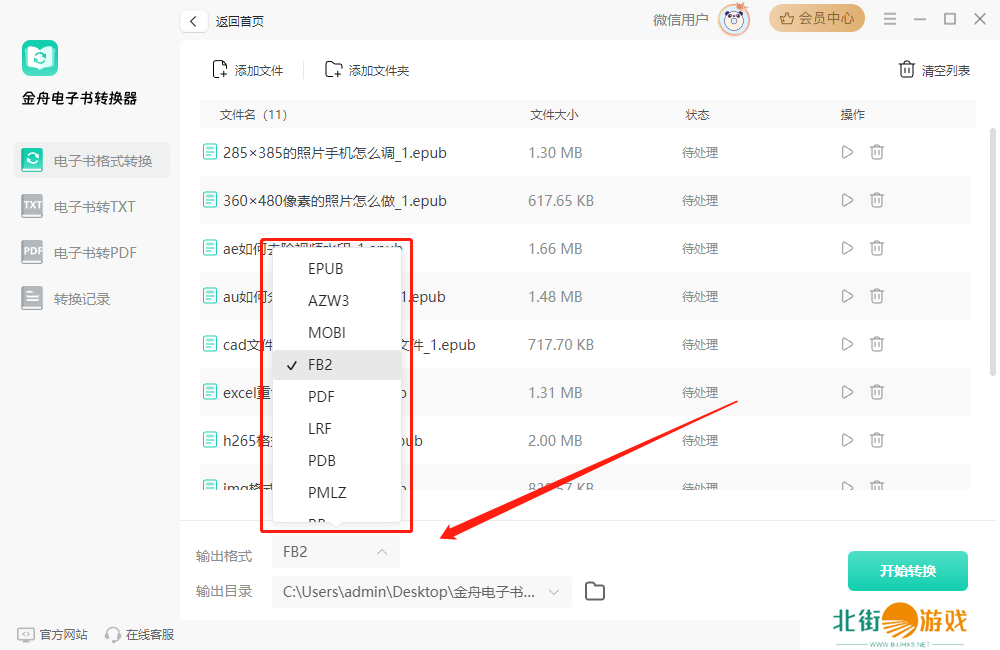1000x650 pixels.
Task: Pick PDF in the format dropdown
Action: point(321,397)
